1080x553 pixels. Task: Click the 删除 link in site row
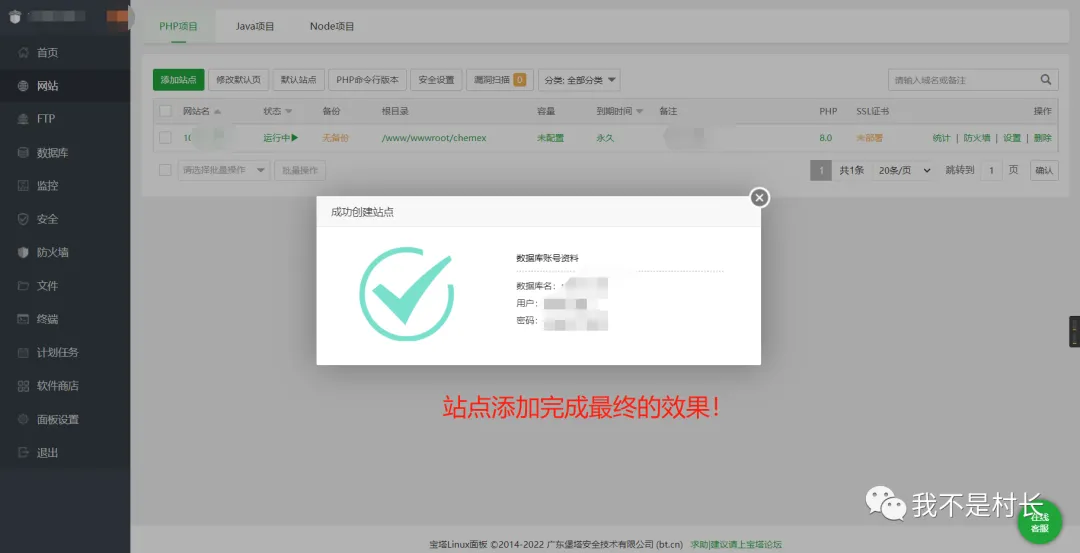tap(1042, 138)
